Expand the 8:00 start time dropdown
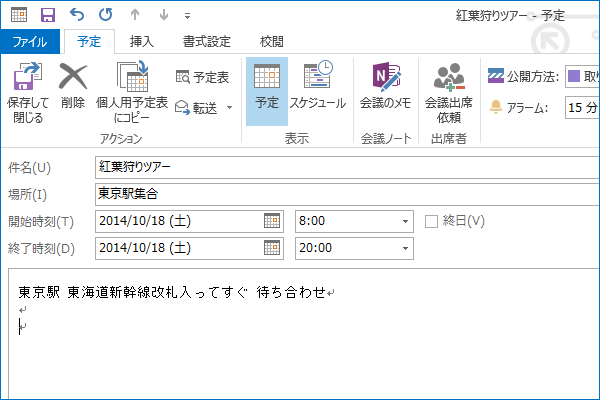This screenshot has width=600, height=400. pyautogui.click(x=405, y=221)
